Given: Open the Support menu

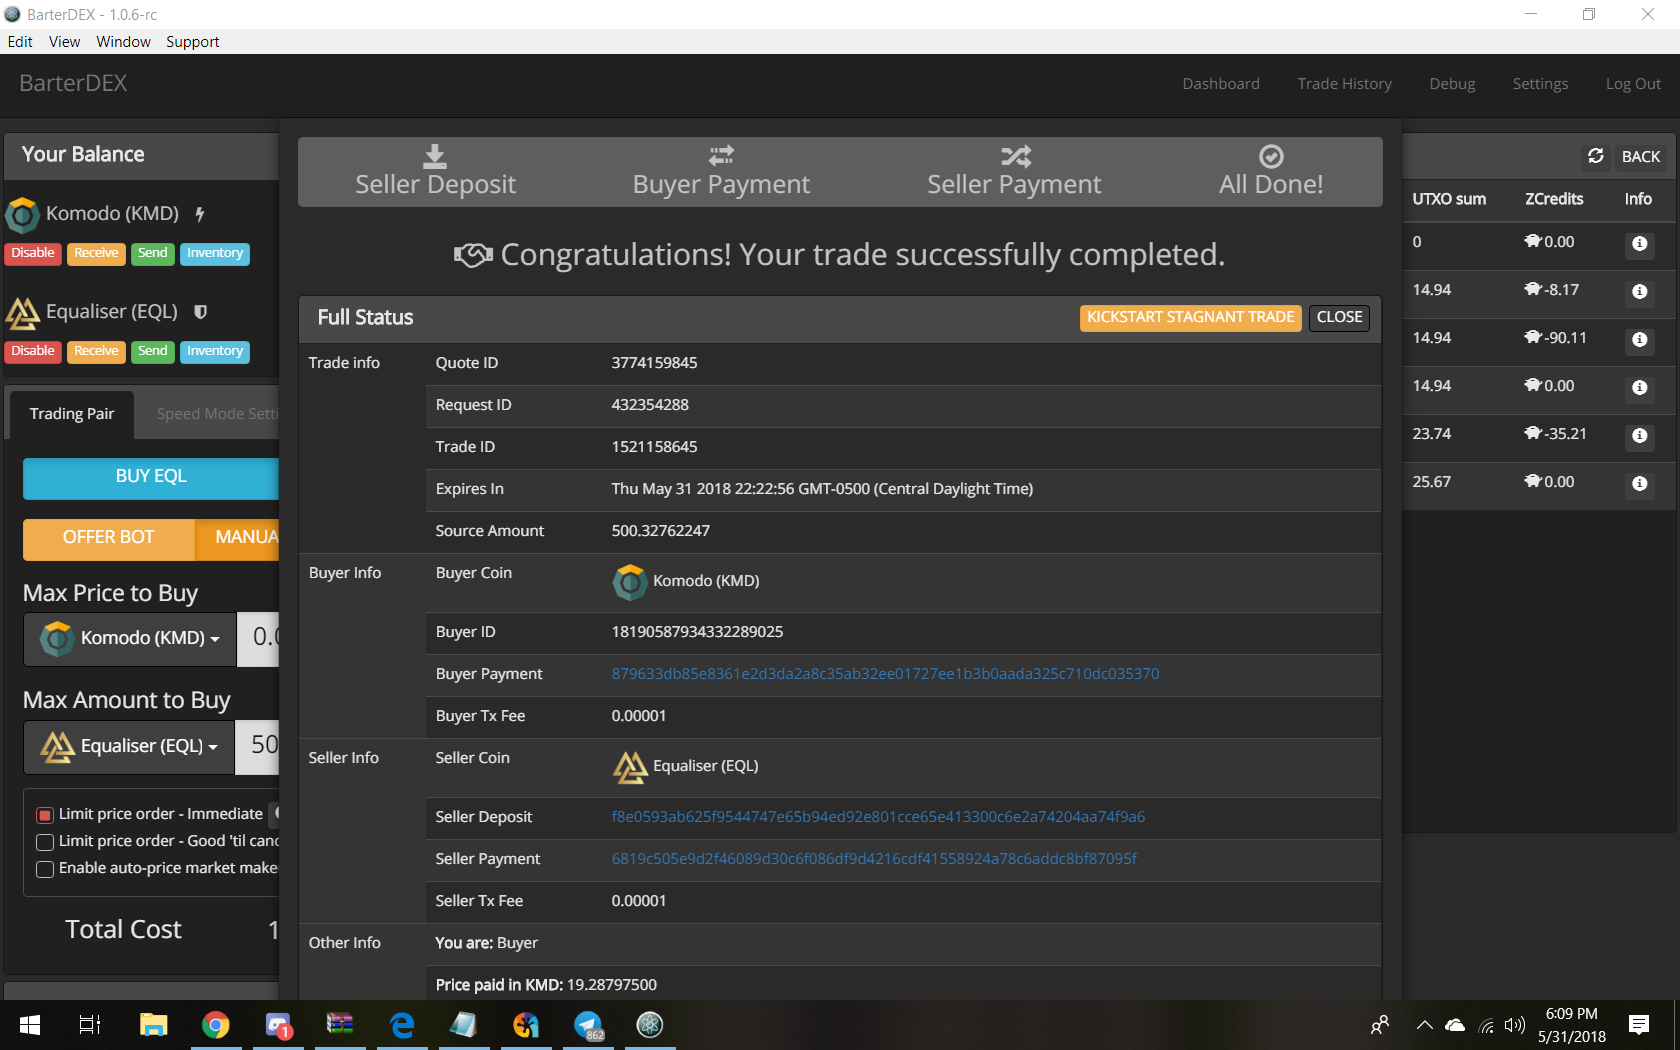Looking at the screenshot, I should (193, 42).
